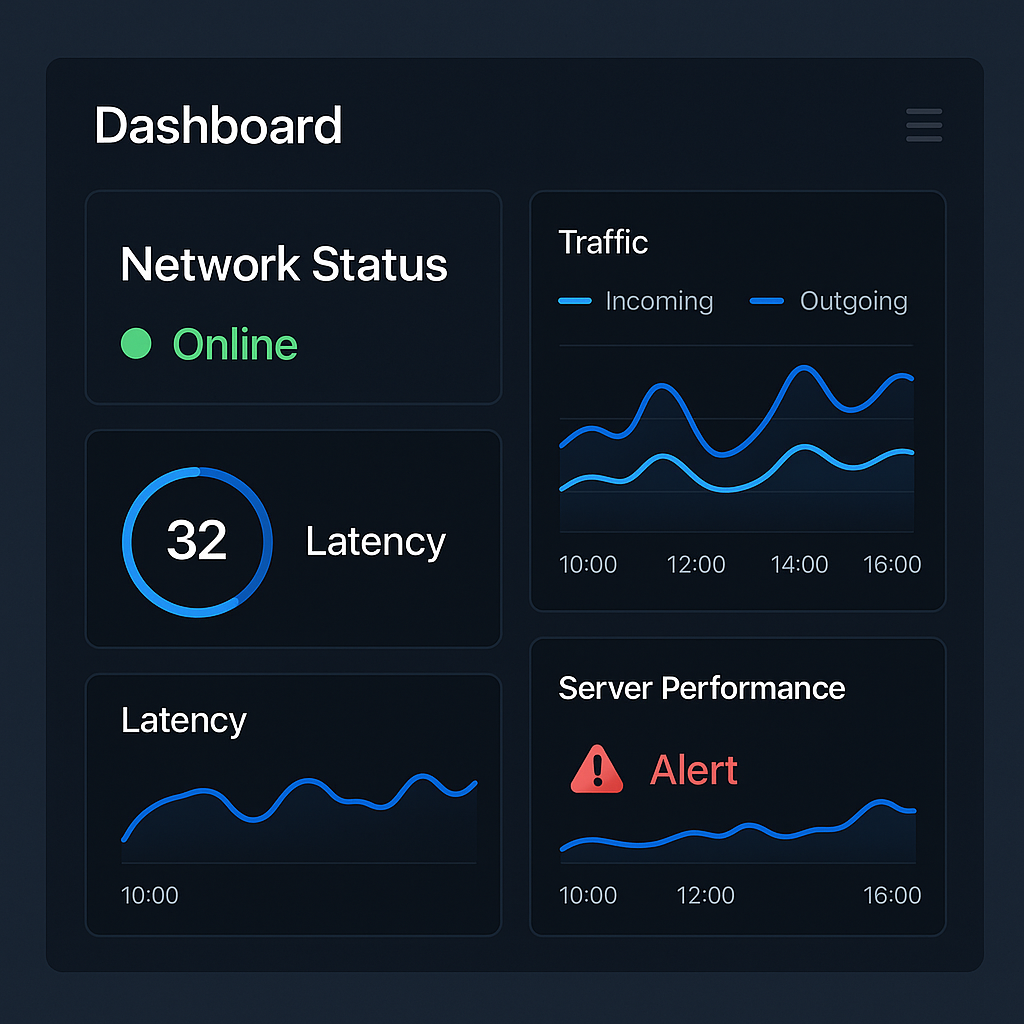
Task: Click the red Alert text
Action: click(x=694, y=770)
